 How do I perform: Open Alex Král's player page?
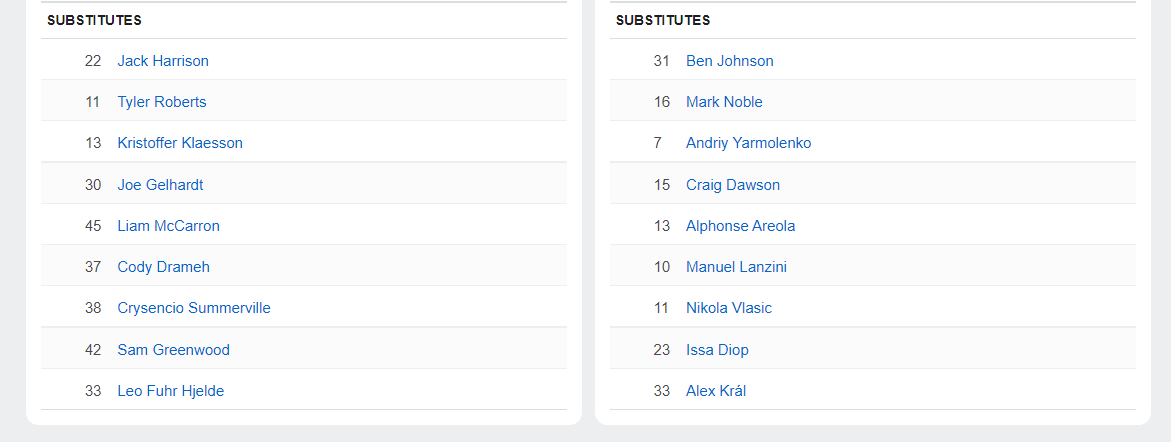pyautogui.click(x=715, y=391)
